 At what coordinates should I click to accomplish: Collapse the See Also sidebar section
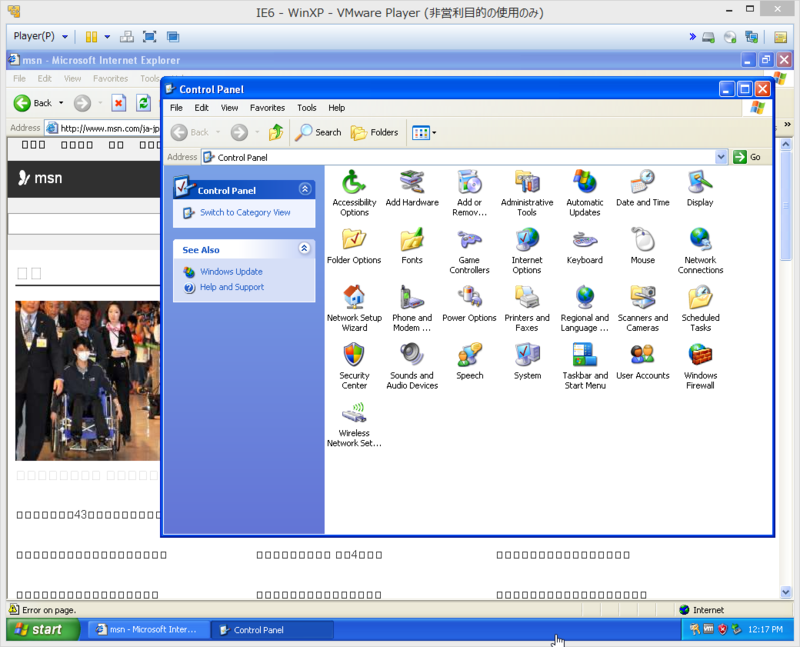tap(305, 248)
